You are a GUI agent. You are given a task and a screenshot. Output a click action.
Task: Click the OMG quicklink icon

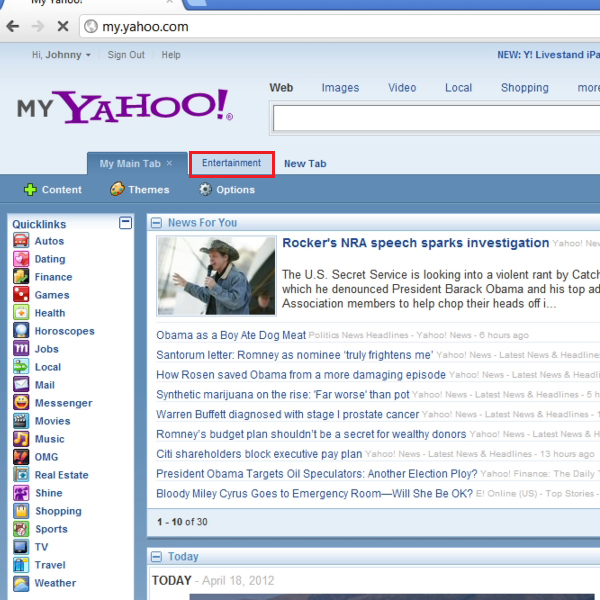pyautogui.click(x=21, y=457)
